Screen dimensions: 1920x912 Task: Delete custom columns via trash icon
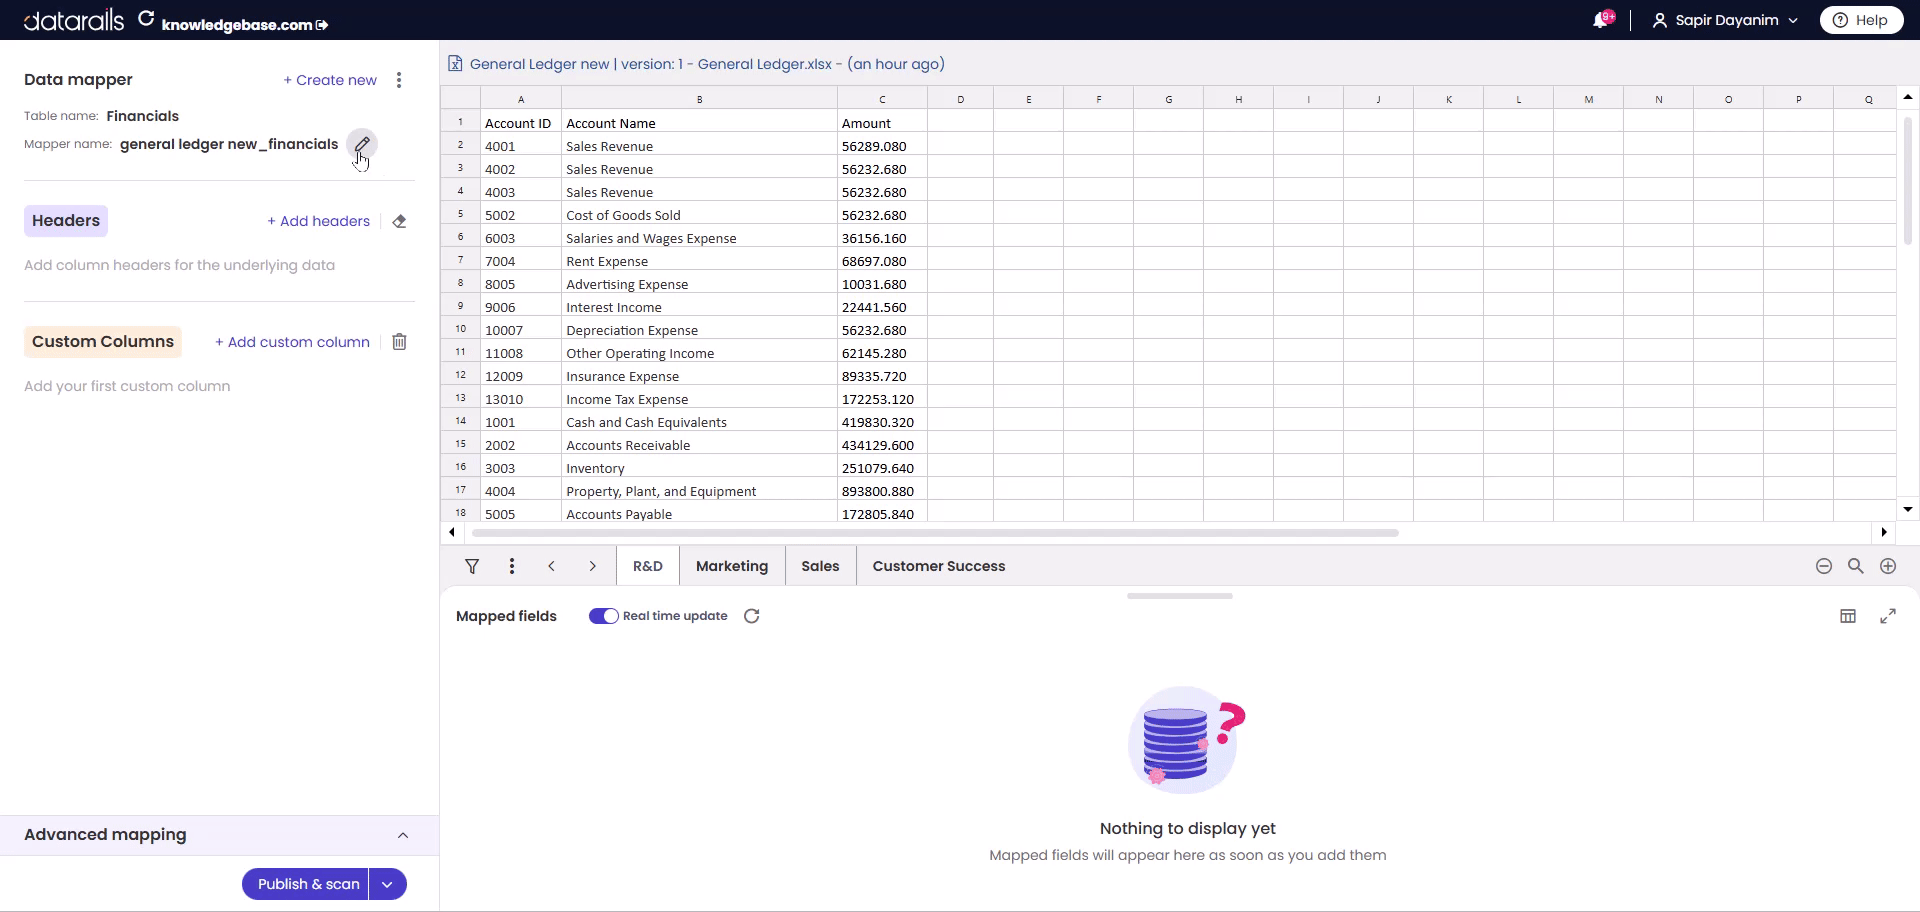click(x=399, y=341)
